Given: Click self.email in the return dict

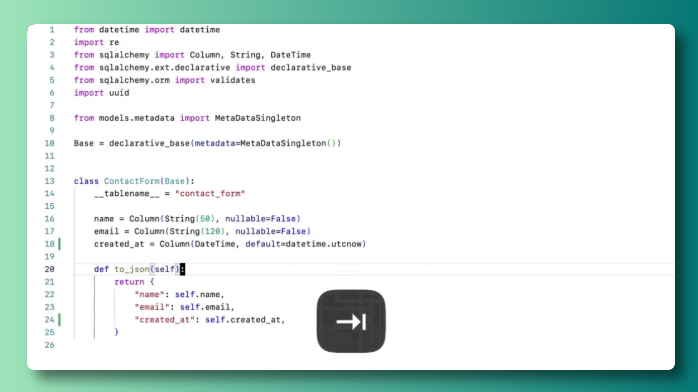Looking at the screenshot, I should (205, 307).
